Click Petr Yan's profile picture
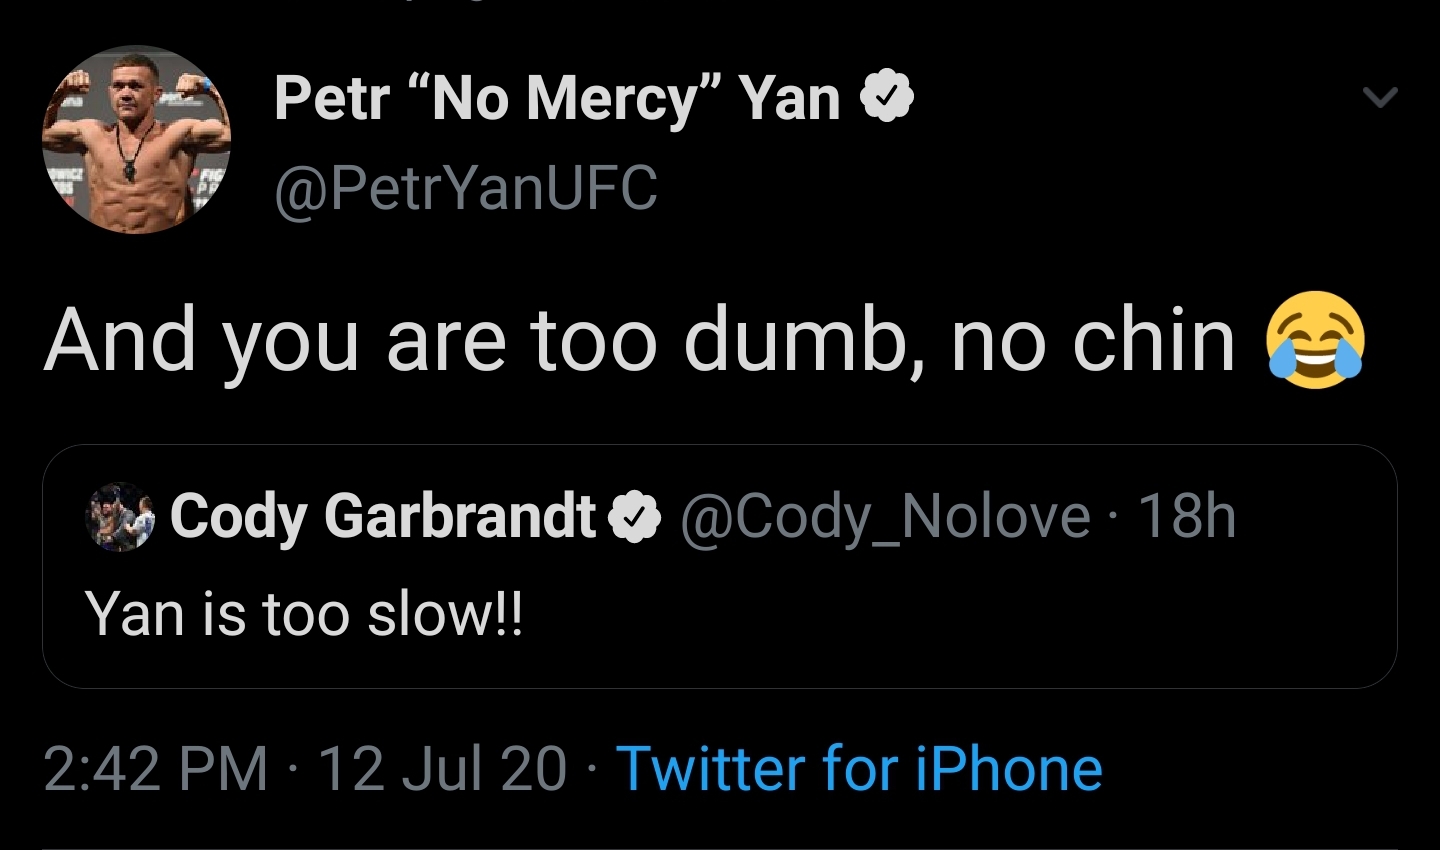The height and width of the screenshot is (850, 1440). (x=136, y=140)
